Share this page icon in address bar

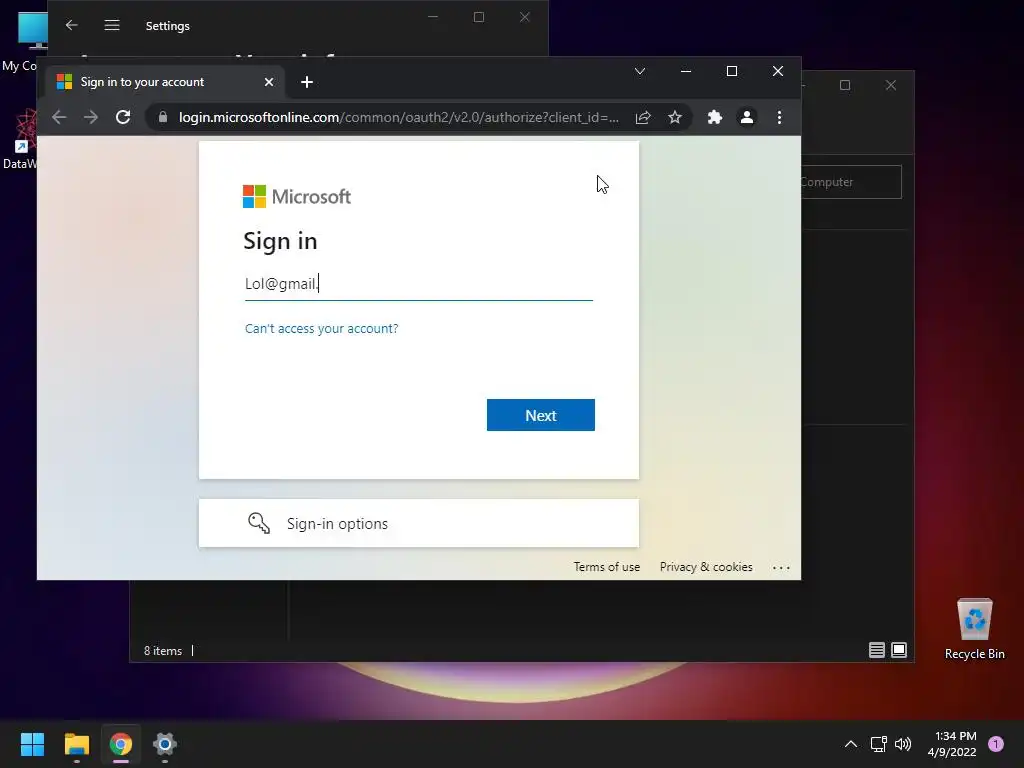tap(643, 118)
